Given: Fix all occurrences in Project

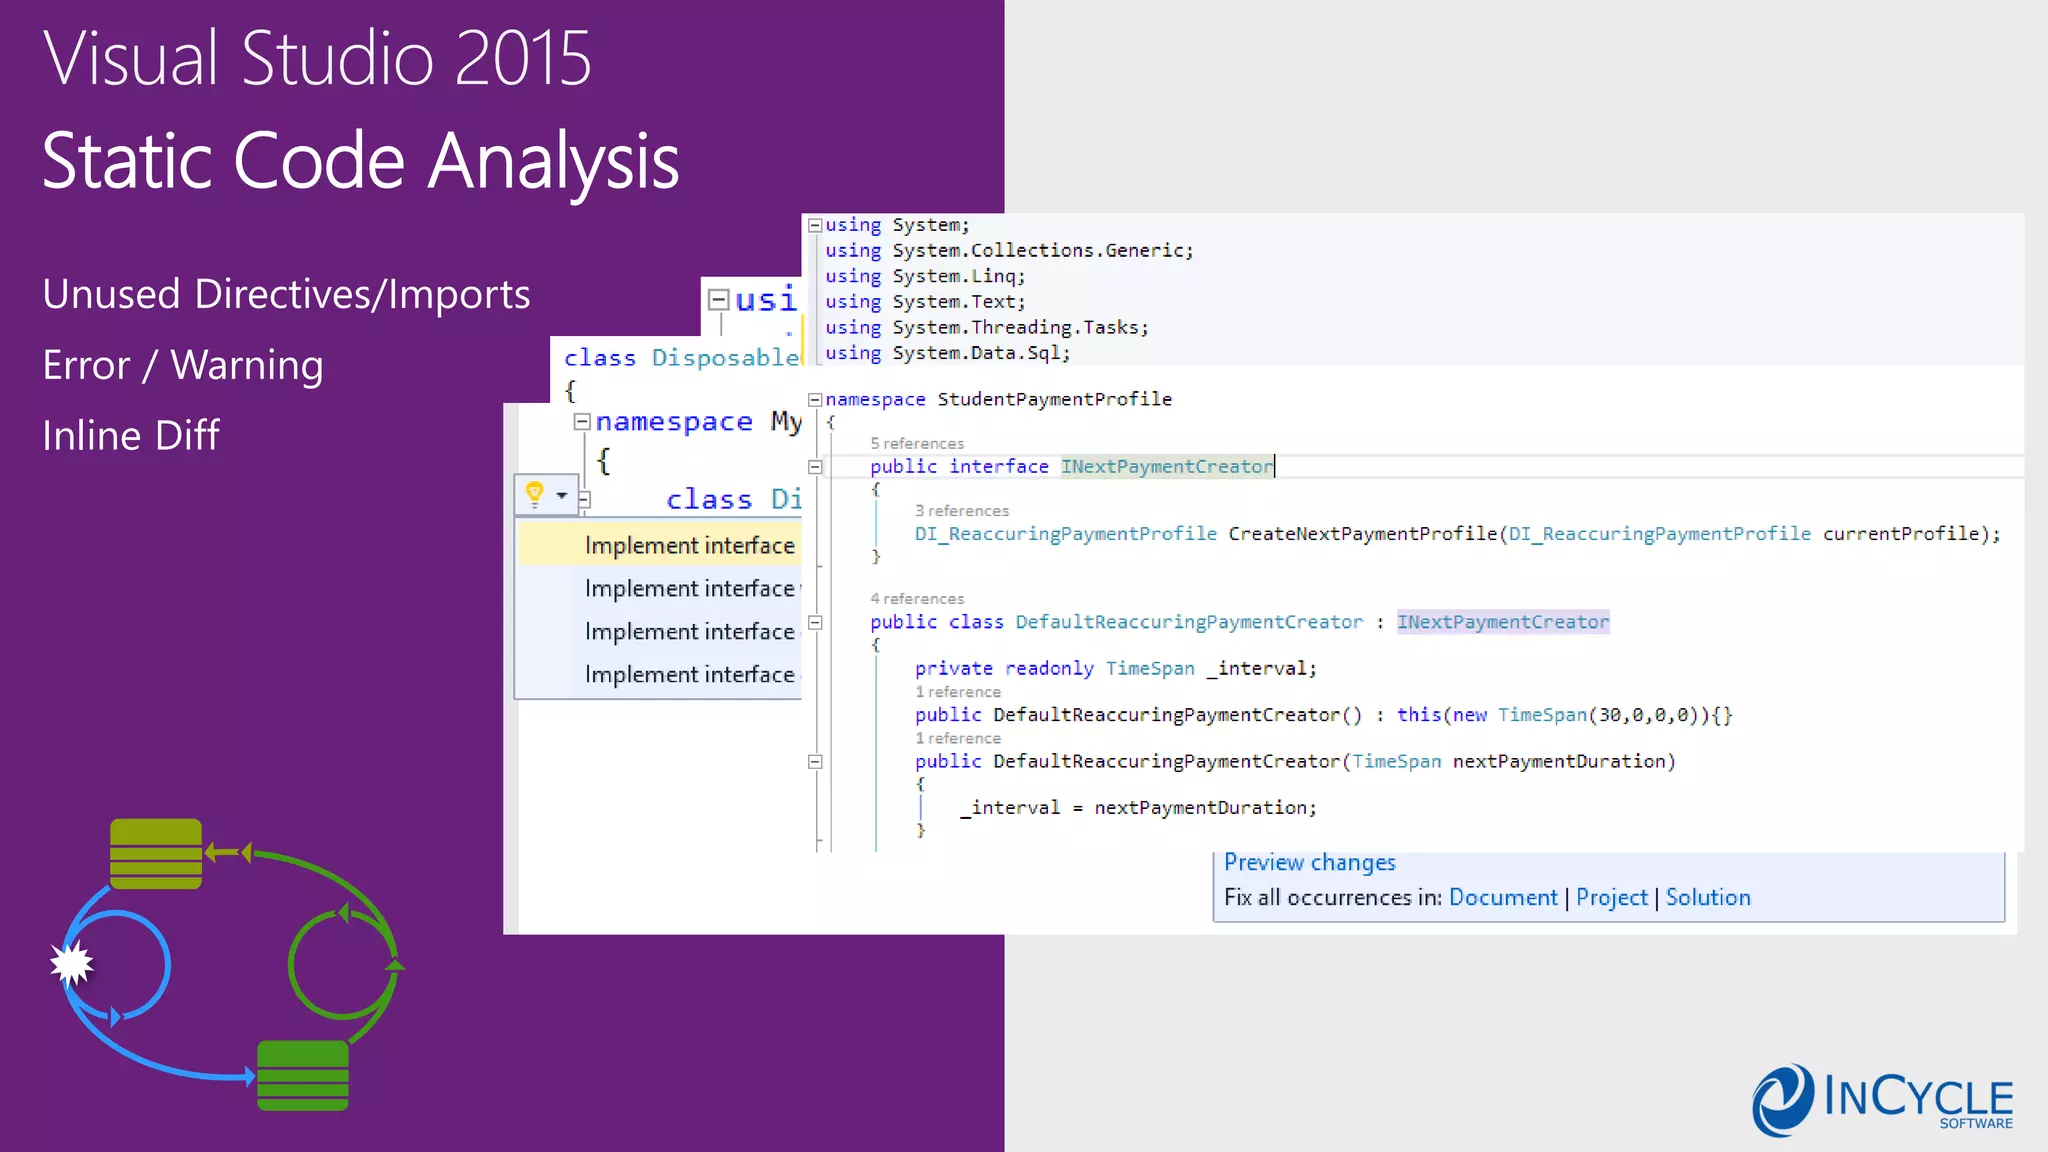Looking at the screenshot, I should [x=1611, y=898].
